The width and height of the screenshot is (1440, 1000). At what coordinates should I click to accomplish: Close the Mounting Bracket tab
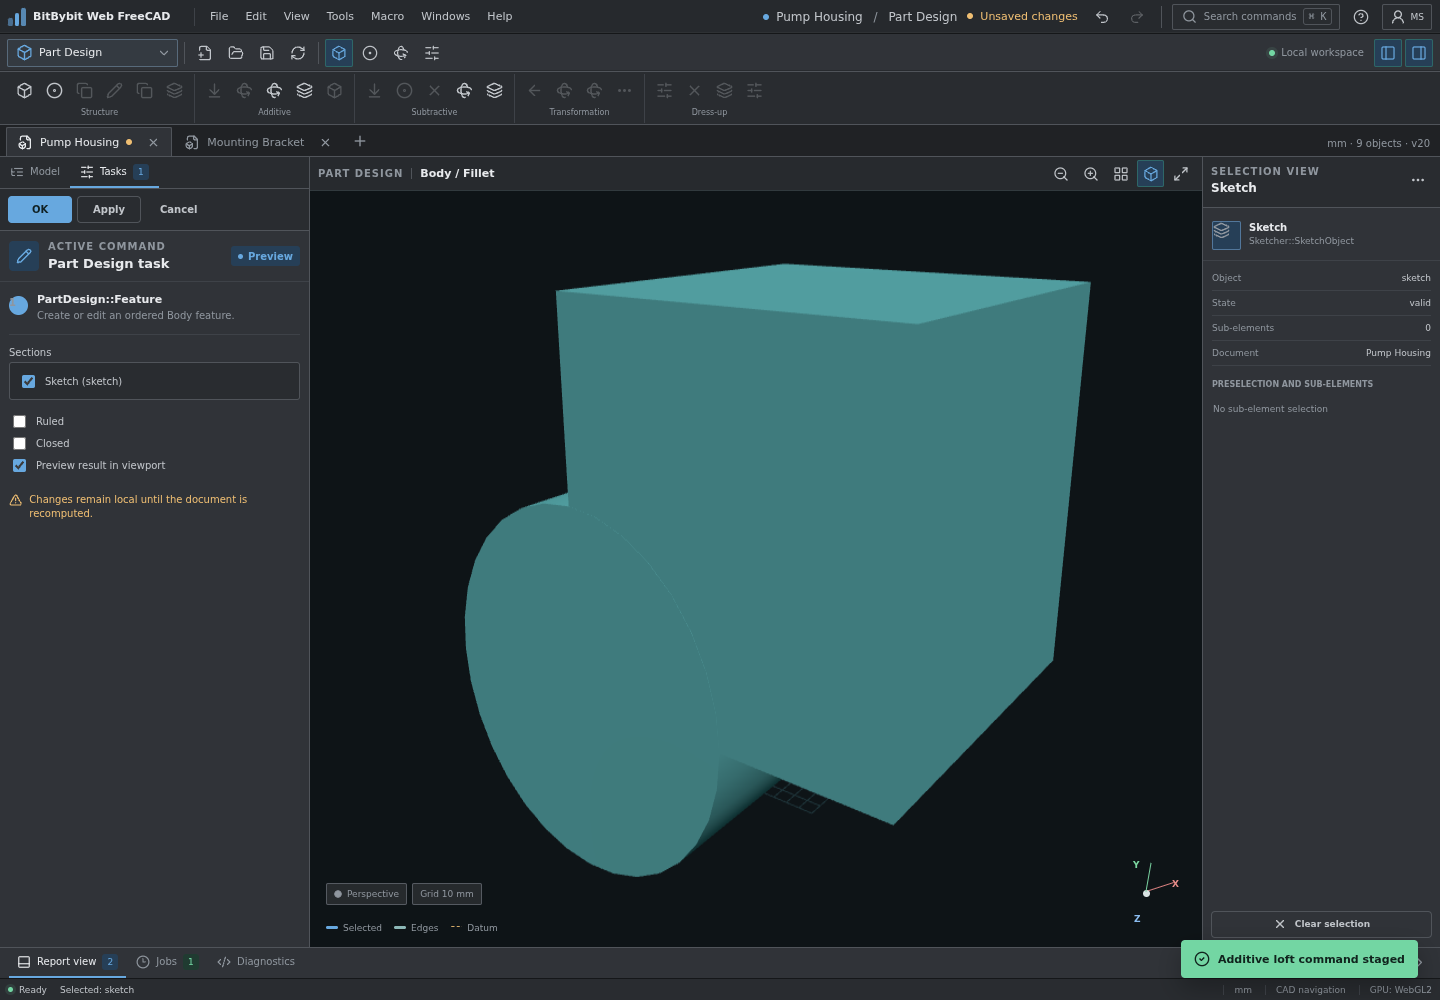325,143
